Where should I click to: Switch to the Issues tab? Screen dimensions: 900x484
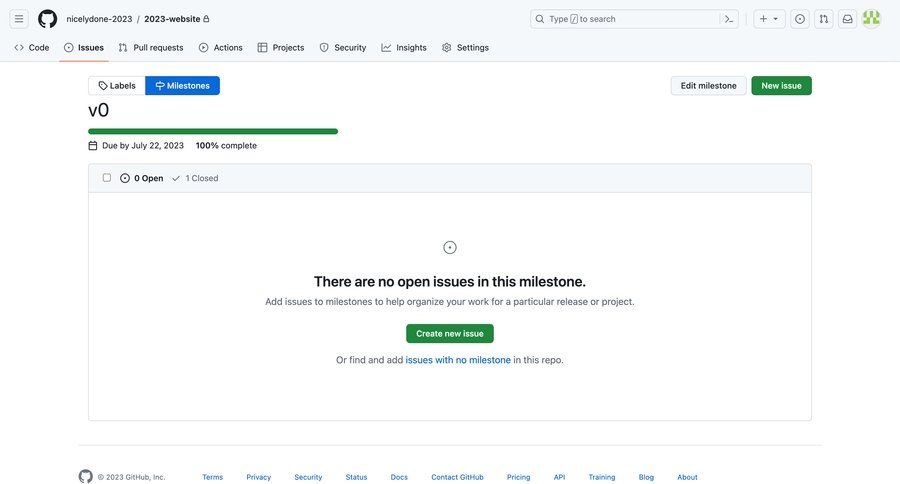[x=84, y=48]
